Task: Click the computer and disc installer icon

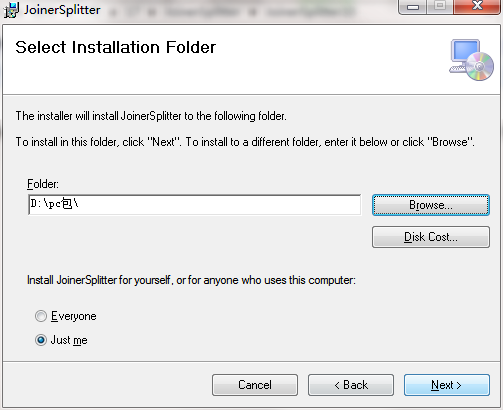Action: coord(471,60)
